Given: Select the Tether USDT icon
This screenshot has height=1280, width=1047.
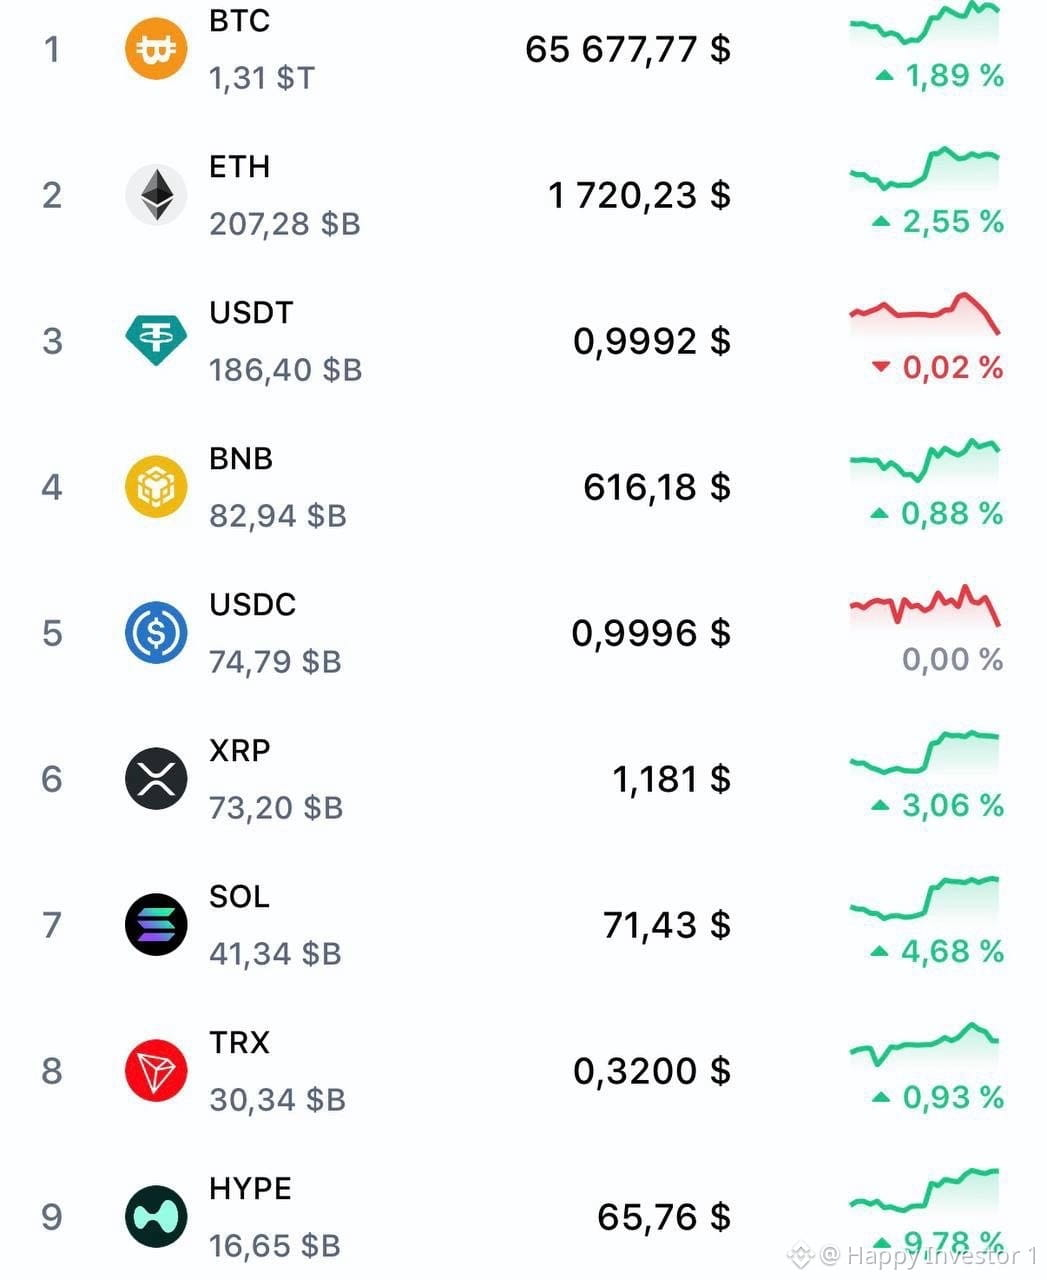Looking at the screenshot, I should click(x=156, y=340).
